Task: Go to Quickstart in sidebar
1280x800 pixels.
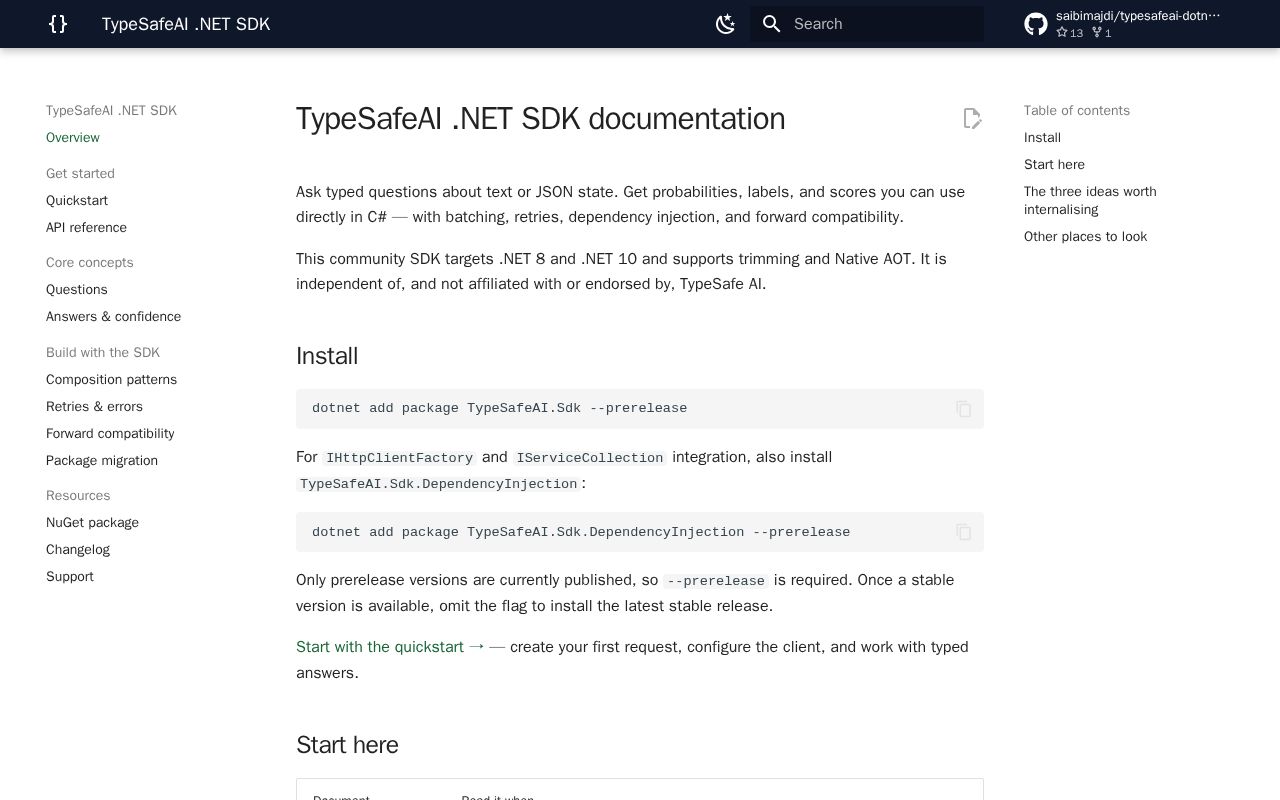Action: tap(77, 201)
